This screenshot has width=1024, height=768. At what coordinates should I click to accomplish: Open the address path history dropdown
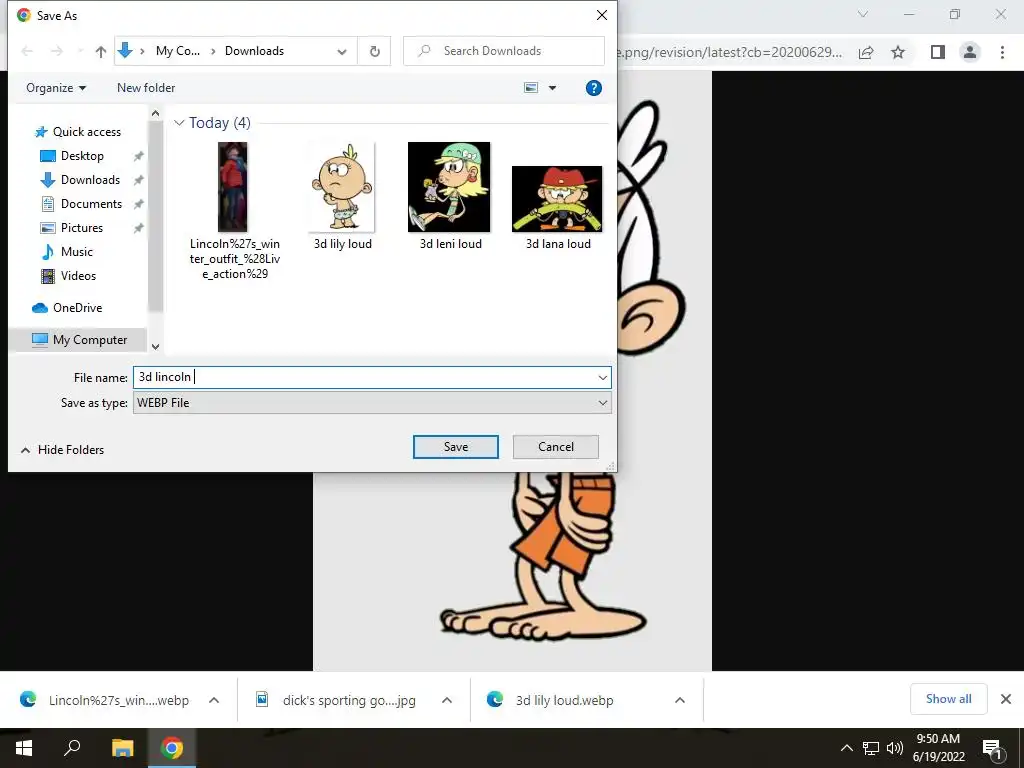(x=342, y=52)
